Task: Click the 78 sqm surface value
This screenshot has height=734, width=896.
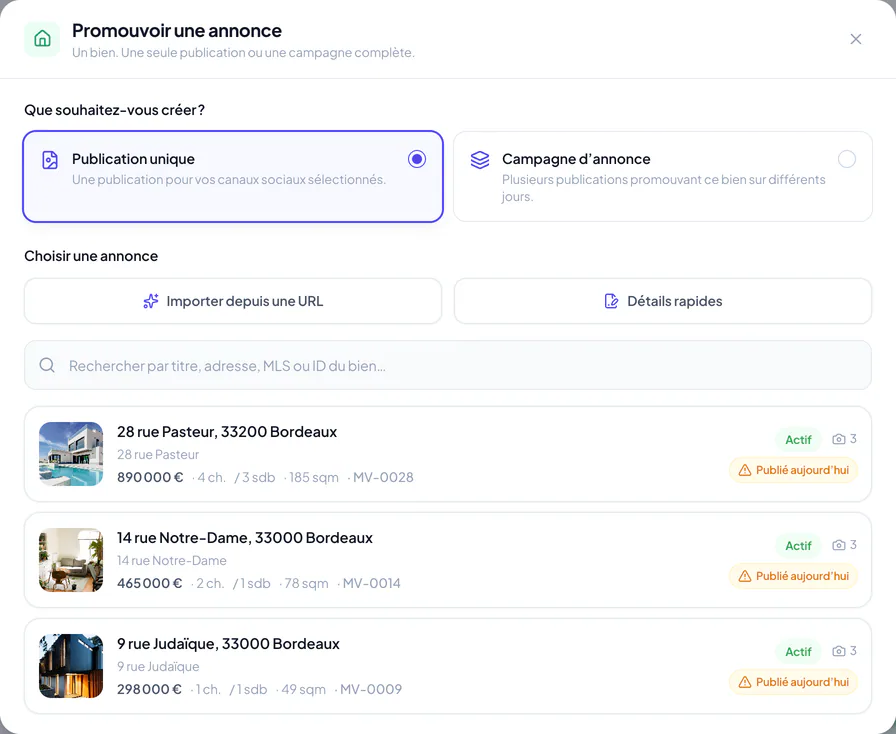Action: (306, 583)
